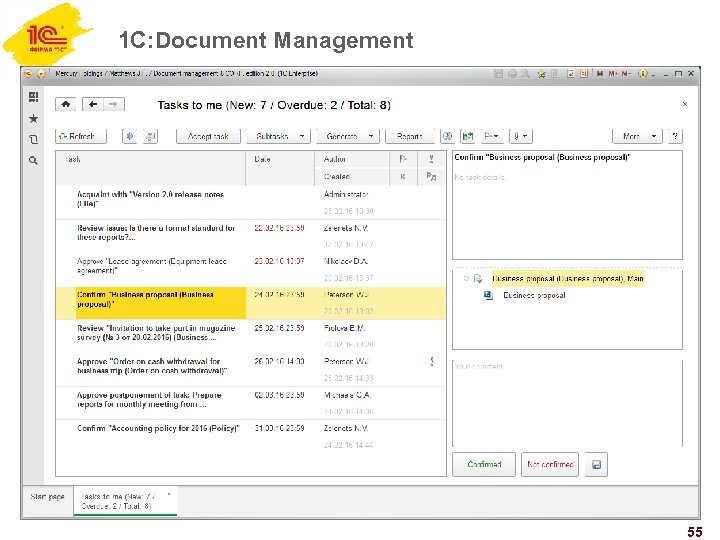720x540 pixels.
Task: Click author Michaels C.A. cell
Action: pyautogui.click(x=347, y=395)
